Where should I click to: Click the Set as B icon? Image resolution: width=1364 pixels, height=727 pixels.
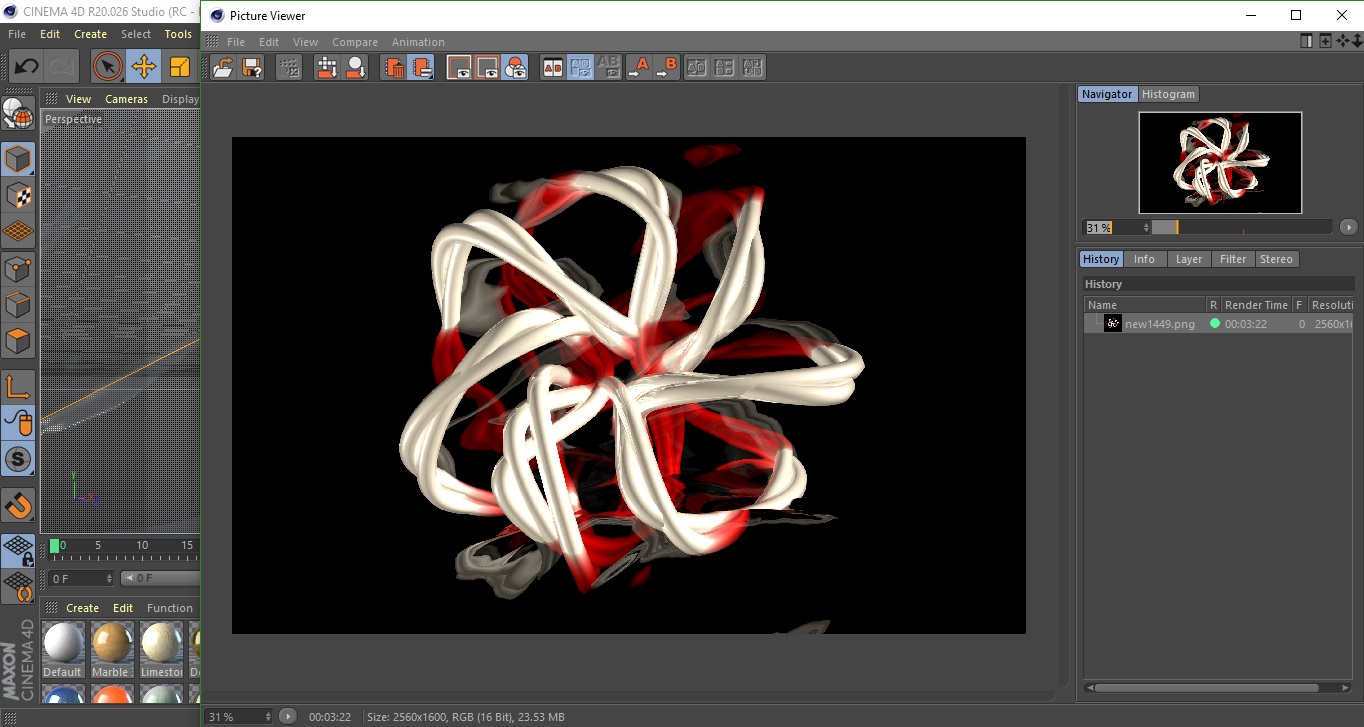click(666, 68)
